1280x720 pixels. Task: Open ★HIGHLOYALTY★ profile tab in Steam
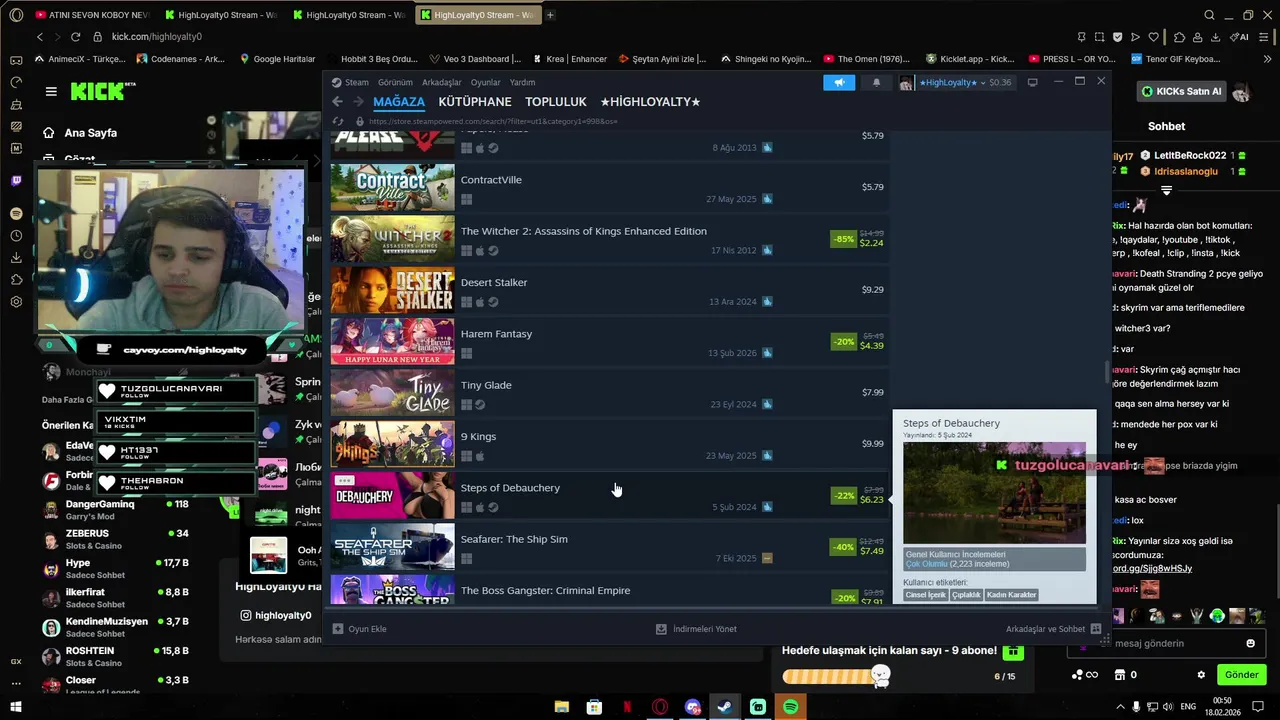pyautogui.click(x=650, y=102)
